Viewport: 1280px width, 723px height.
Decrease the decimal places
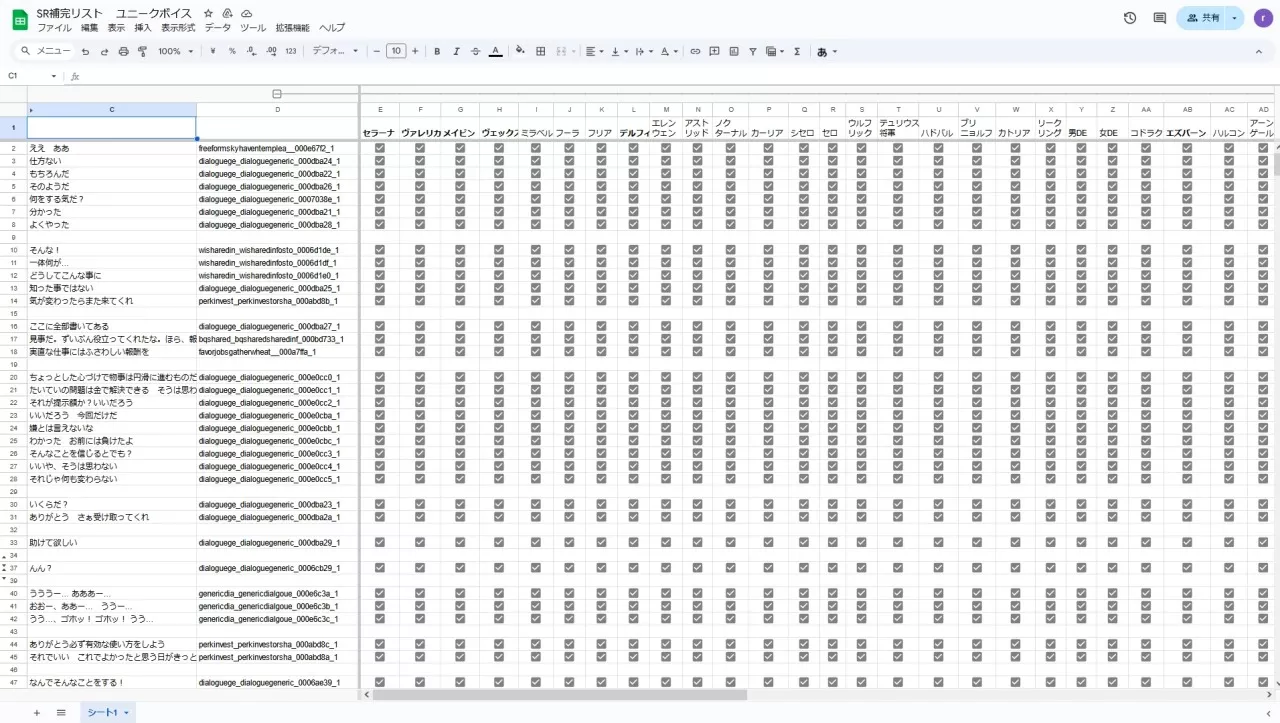click(x=252, y=51)
